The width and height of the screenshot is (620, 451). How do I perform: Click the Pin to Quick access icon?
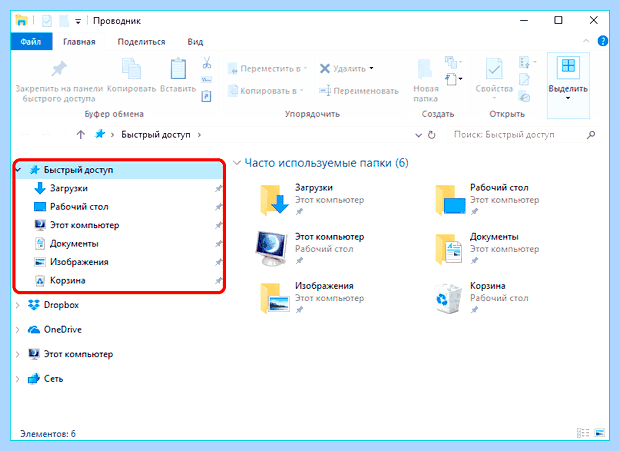tap(59, 69)
